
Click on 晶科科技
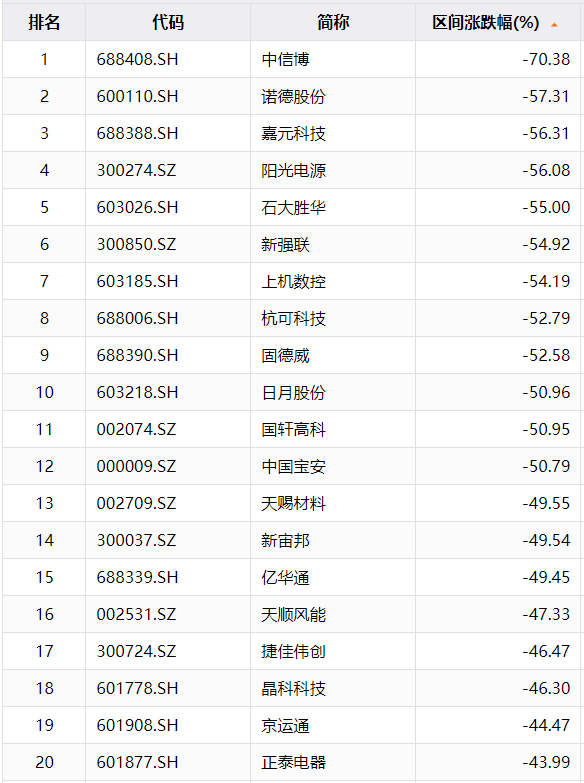pos(294,688)
